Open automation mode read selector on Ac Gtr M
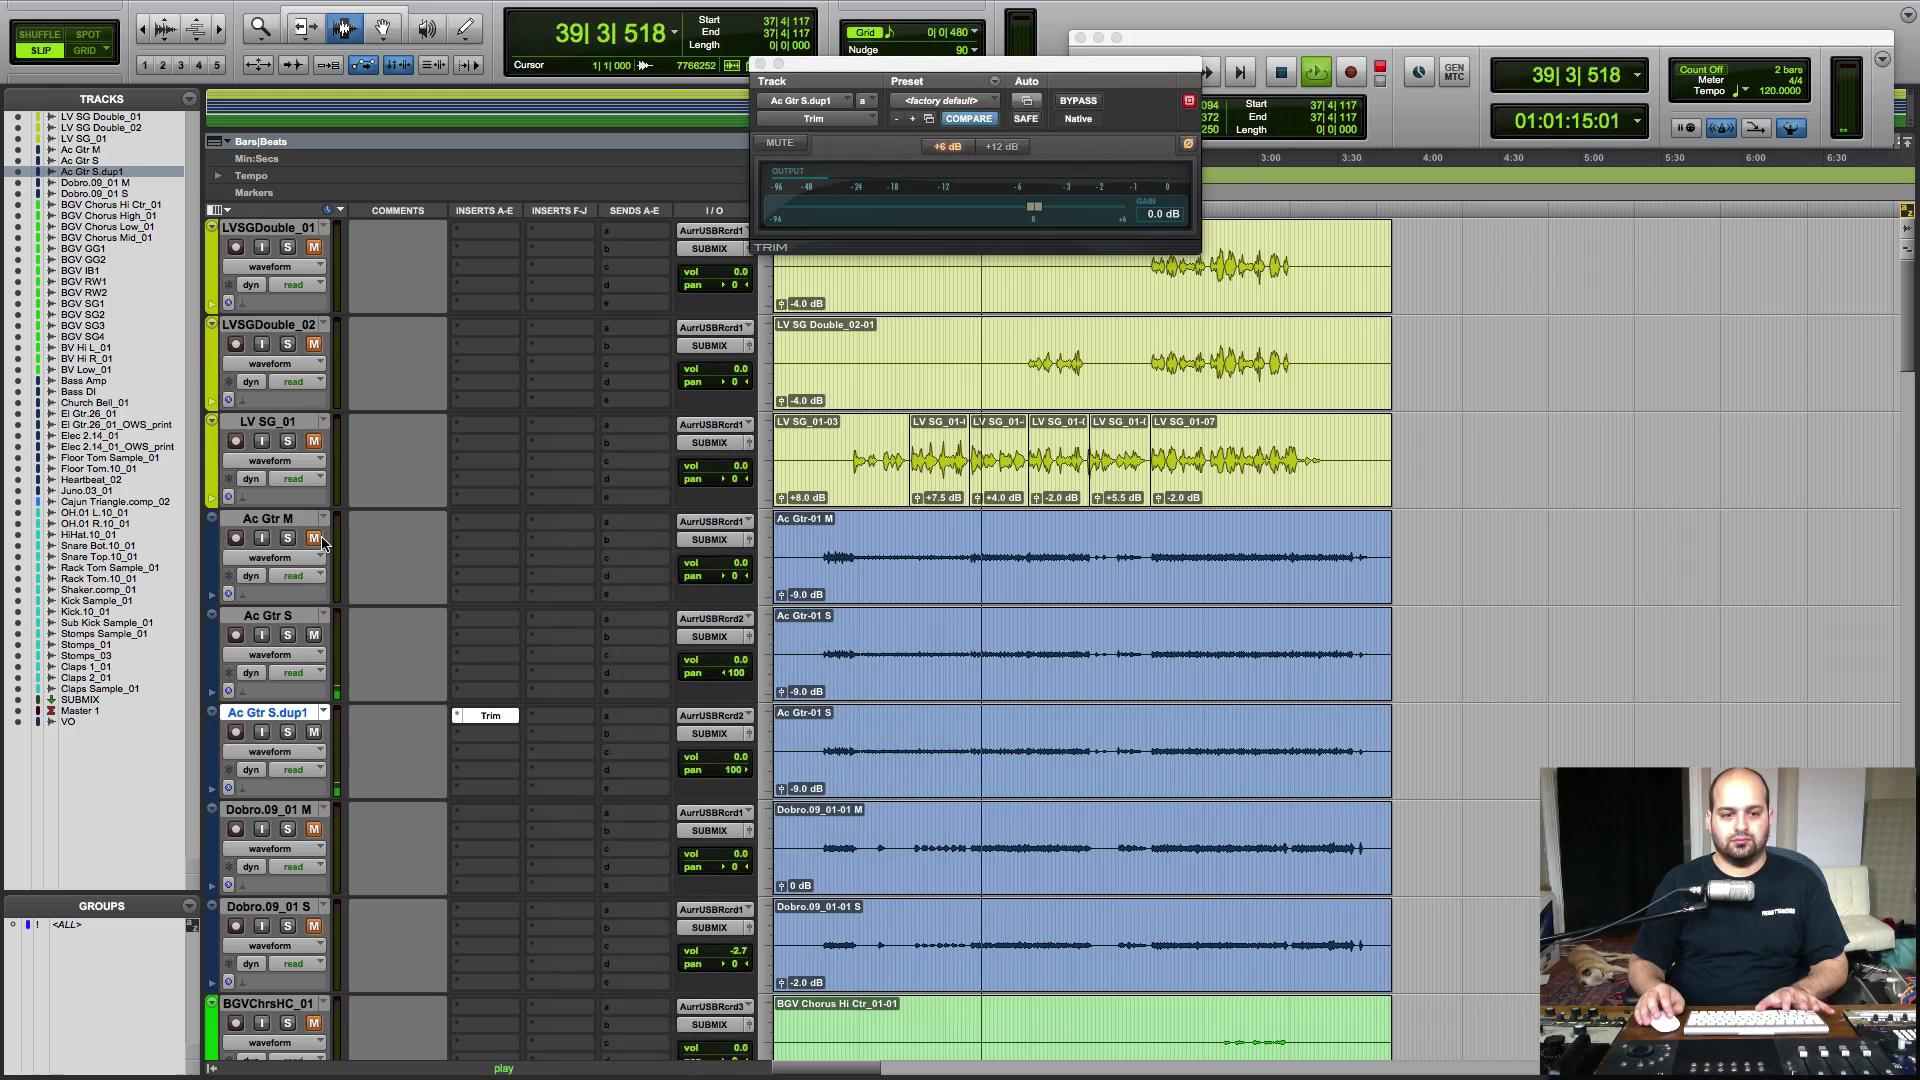 pos(297,576)
